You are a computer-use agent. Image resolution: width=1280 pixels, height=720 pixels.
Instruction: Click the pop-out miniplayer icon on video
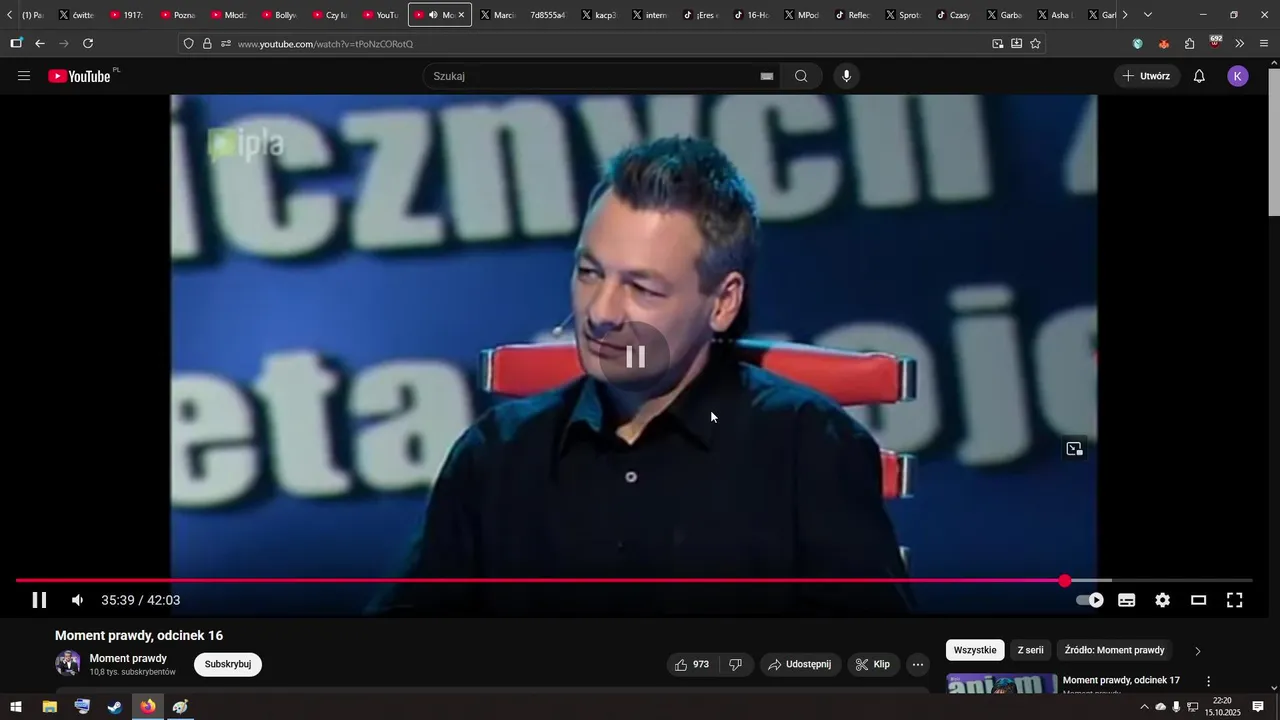click(1075, 449)
